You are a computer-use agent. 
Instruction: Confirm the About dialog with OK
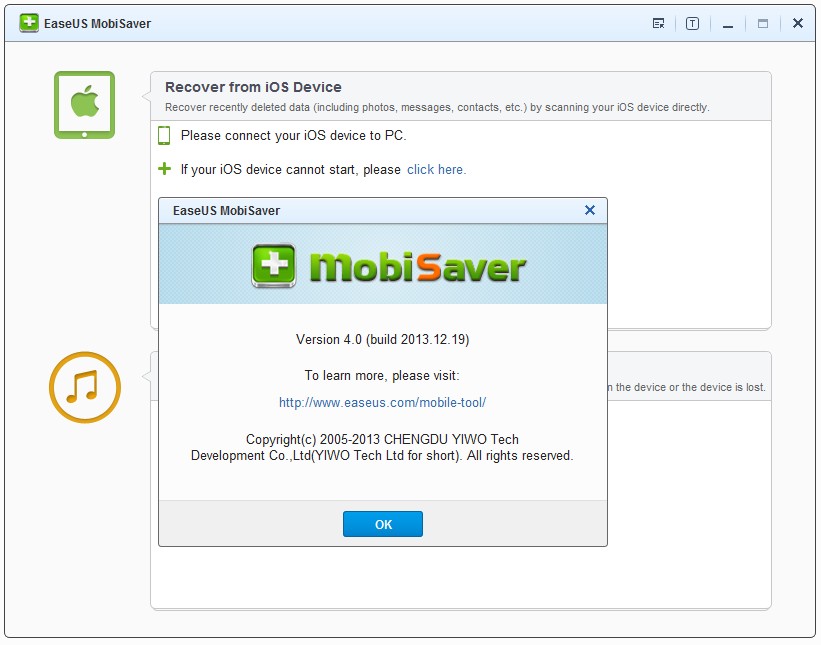pos(383,524)
